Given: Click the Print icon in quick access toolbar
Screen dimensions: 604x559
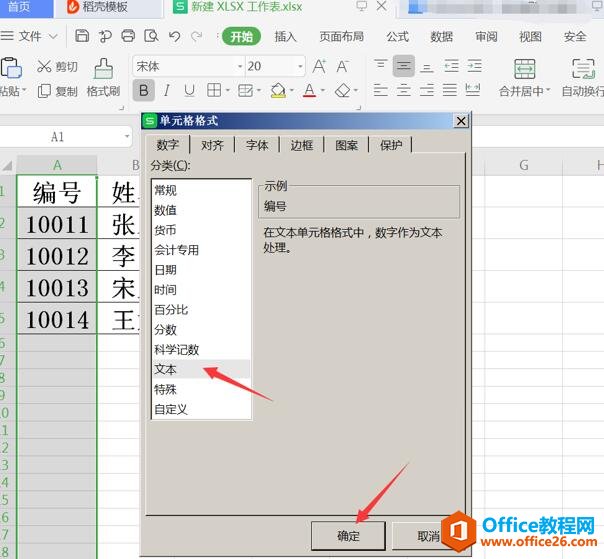Looking at the screenshot, I should [128, 36].
